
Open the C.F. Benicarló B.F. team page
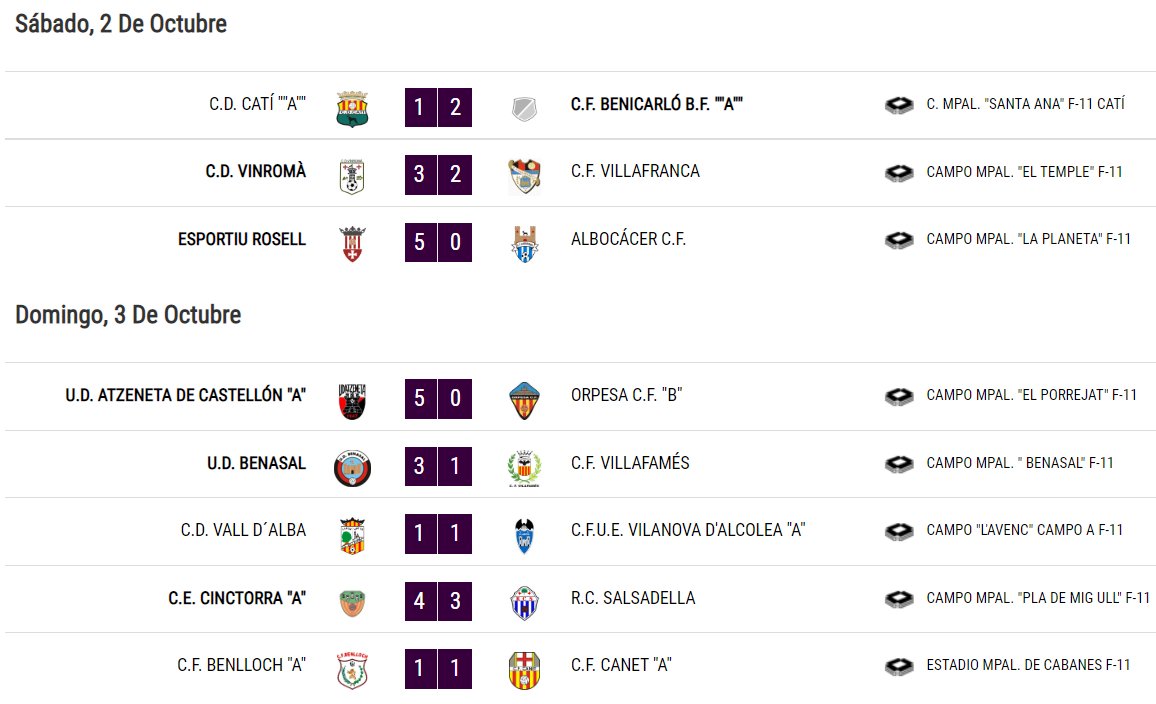point(656,104)
